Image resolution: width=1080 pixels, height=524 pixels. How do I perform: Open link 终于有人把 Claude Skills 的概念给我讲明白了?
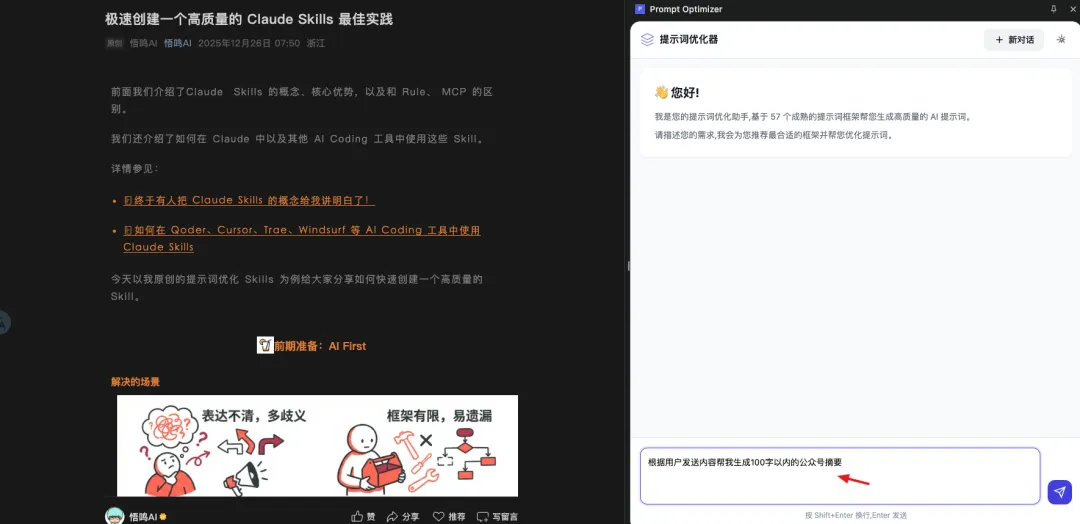pos(249,200)
